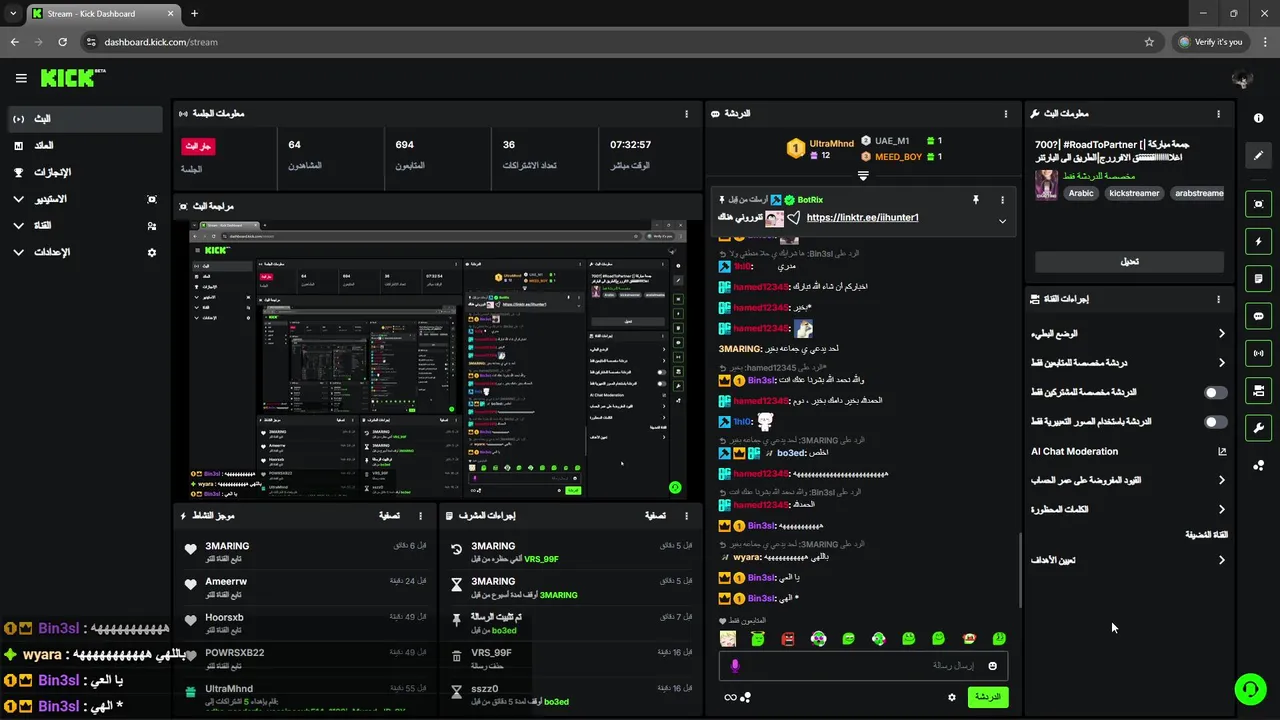Viewport: 1280px width, 720px height.
Task: Click the Arabic stream tag
Action: [1080, 193]
